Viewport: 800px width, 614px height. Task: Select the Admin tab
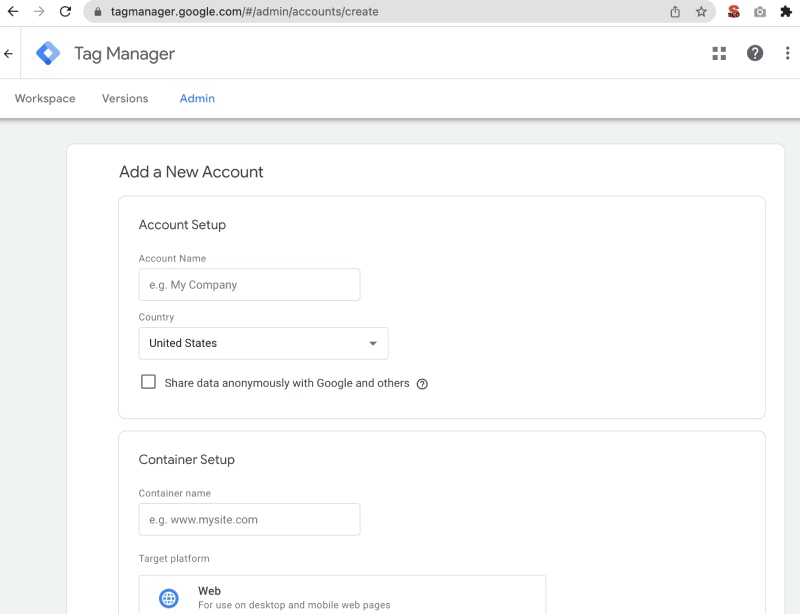[x=197, y=98]
